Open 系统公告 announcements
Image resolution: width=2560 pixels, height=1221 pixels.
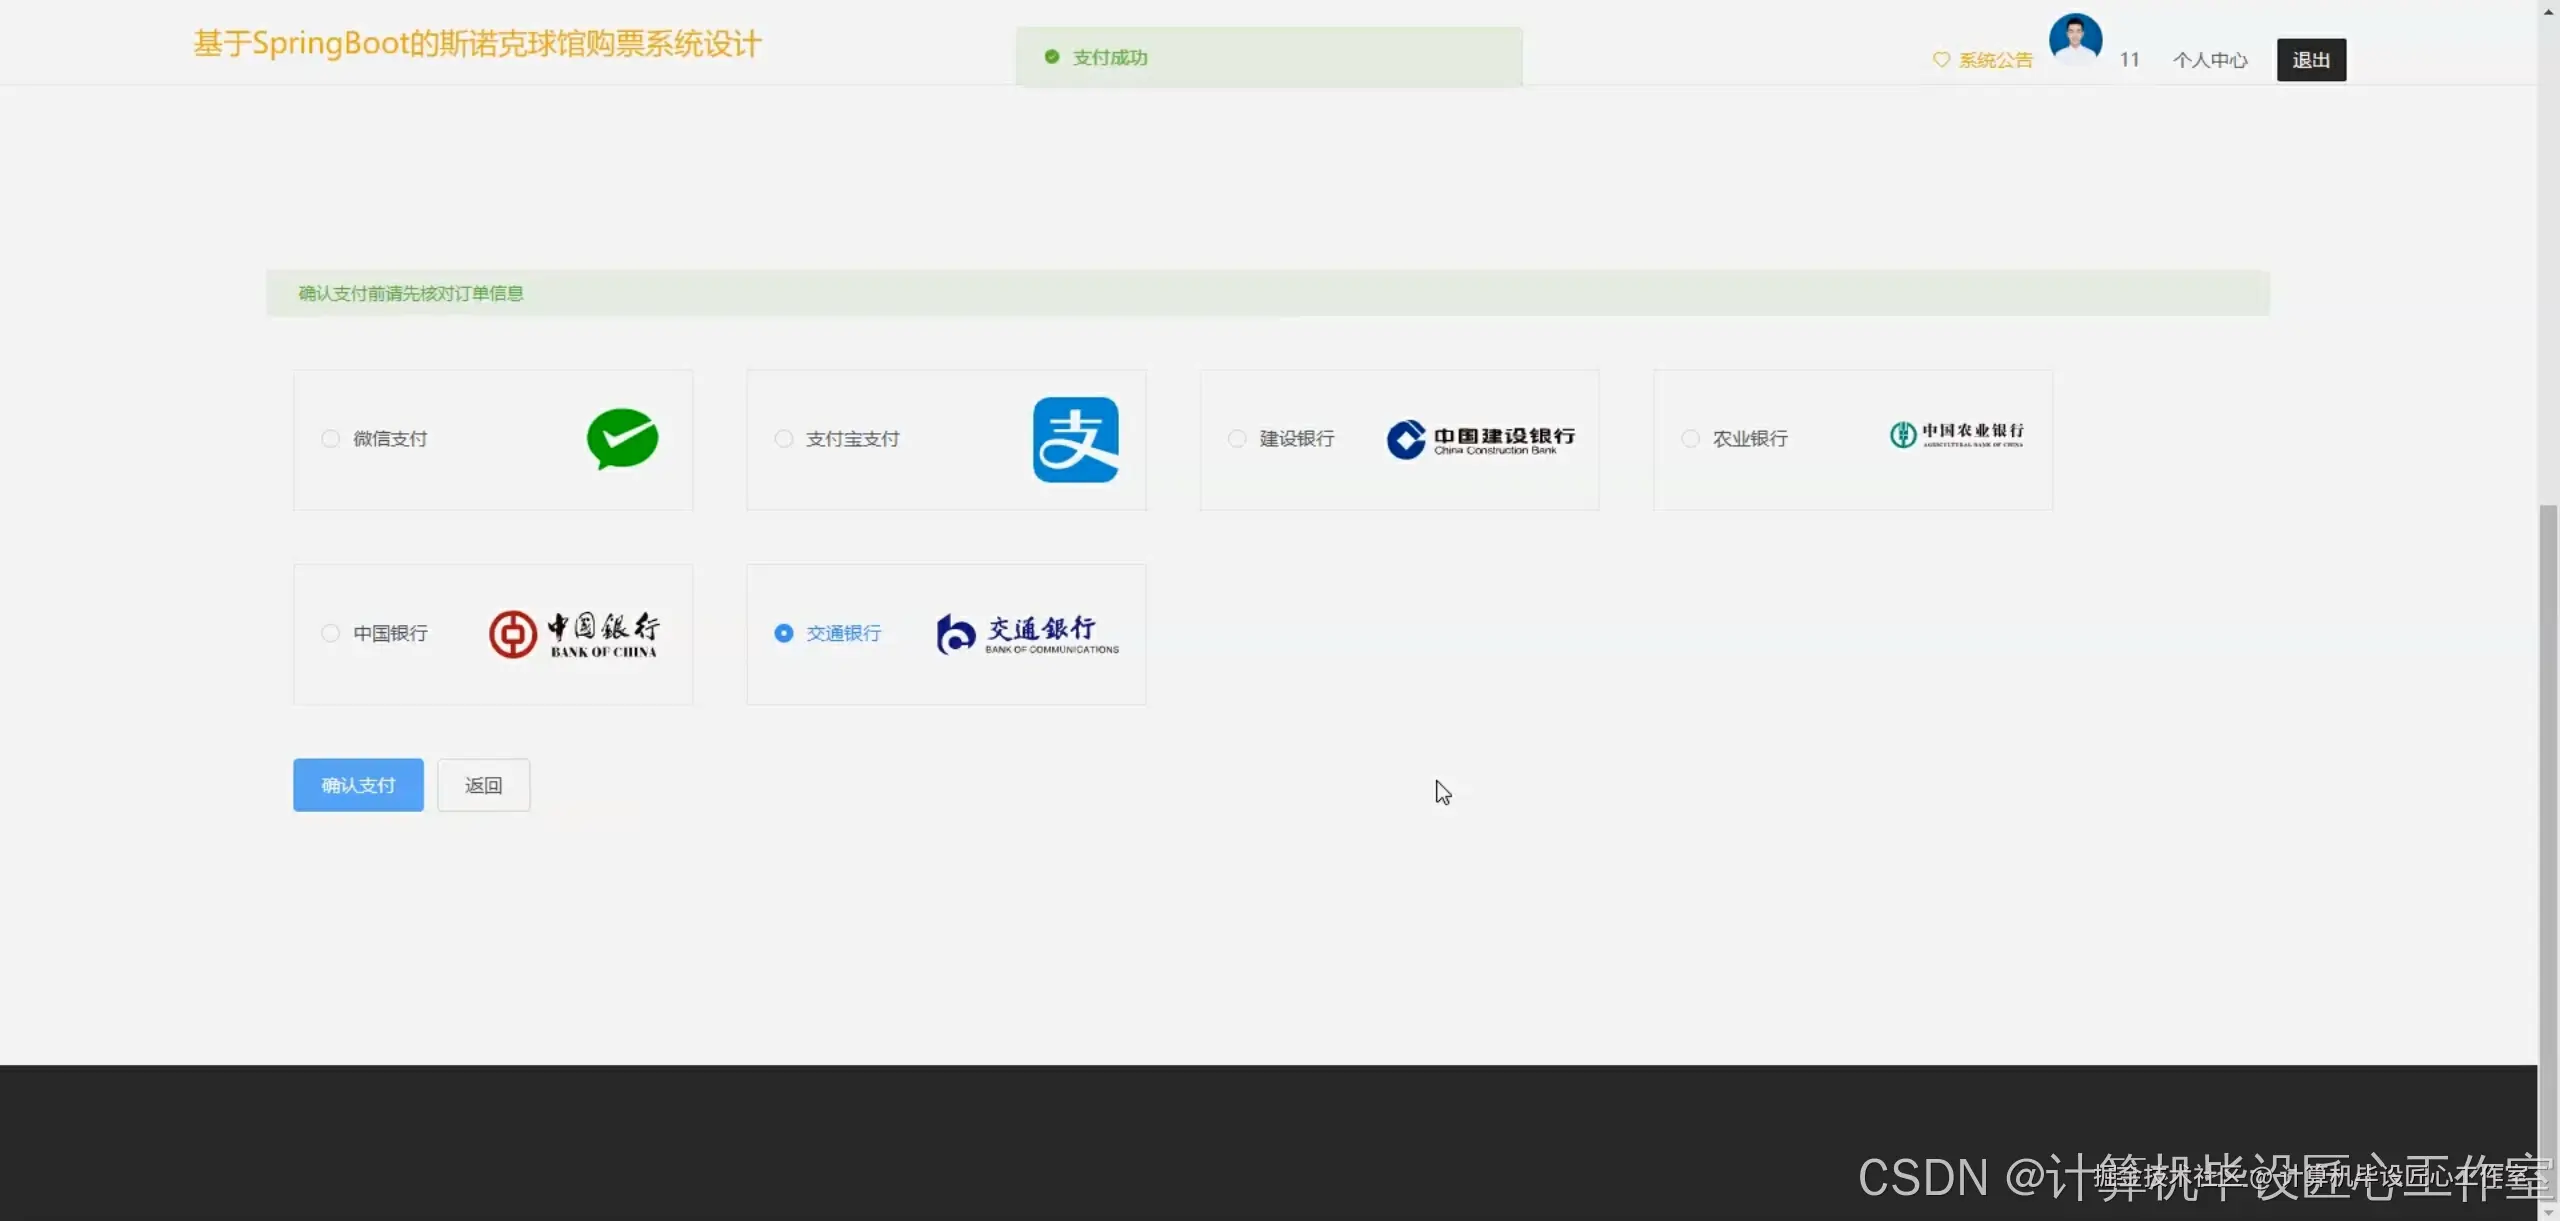pyautogui.click(x=1995, y=59)
